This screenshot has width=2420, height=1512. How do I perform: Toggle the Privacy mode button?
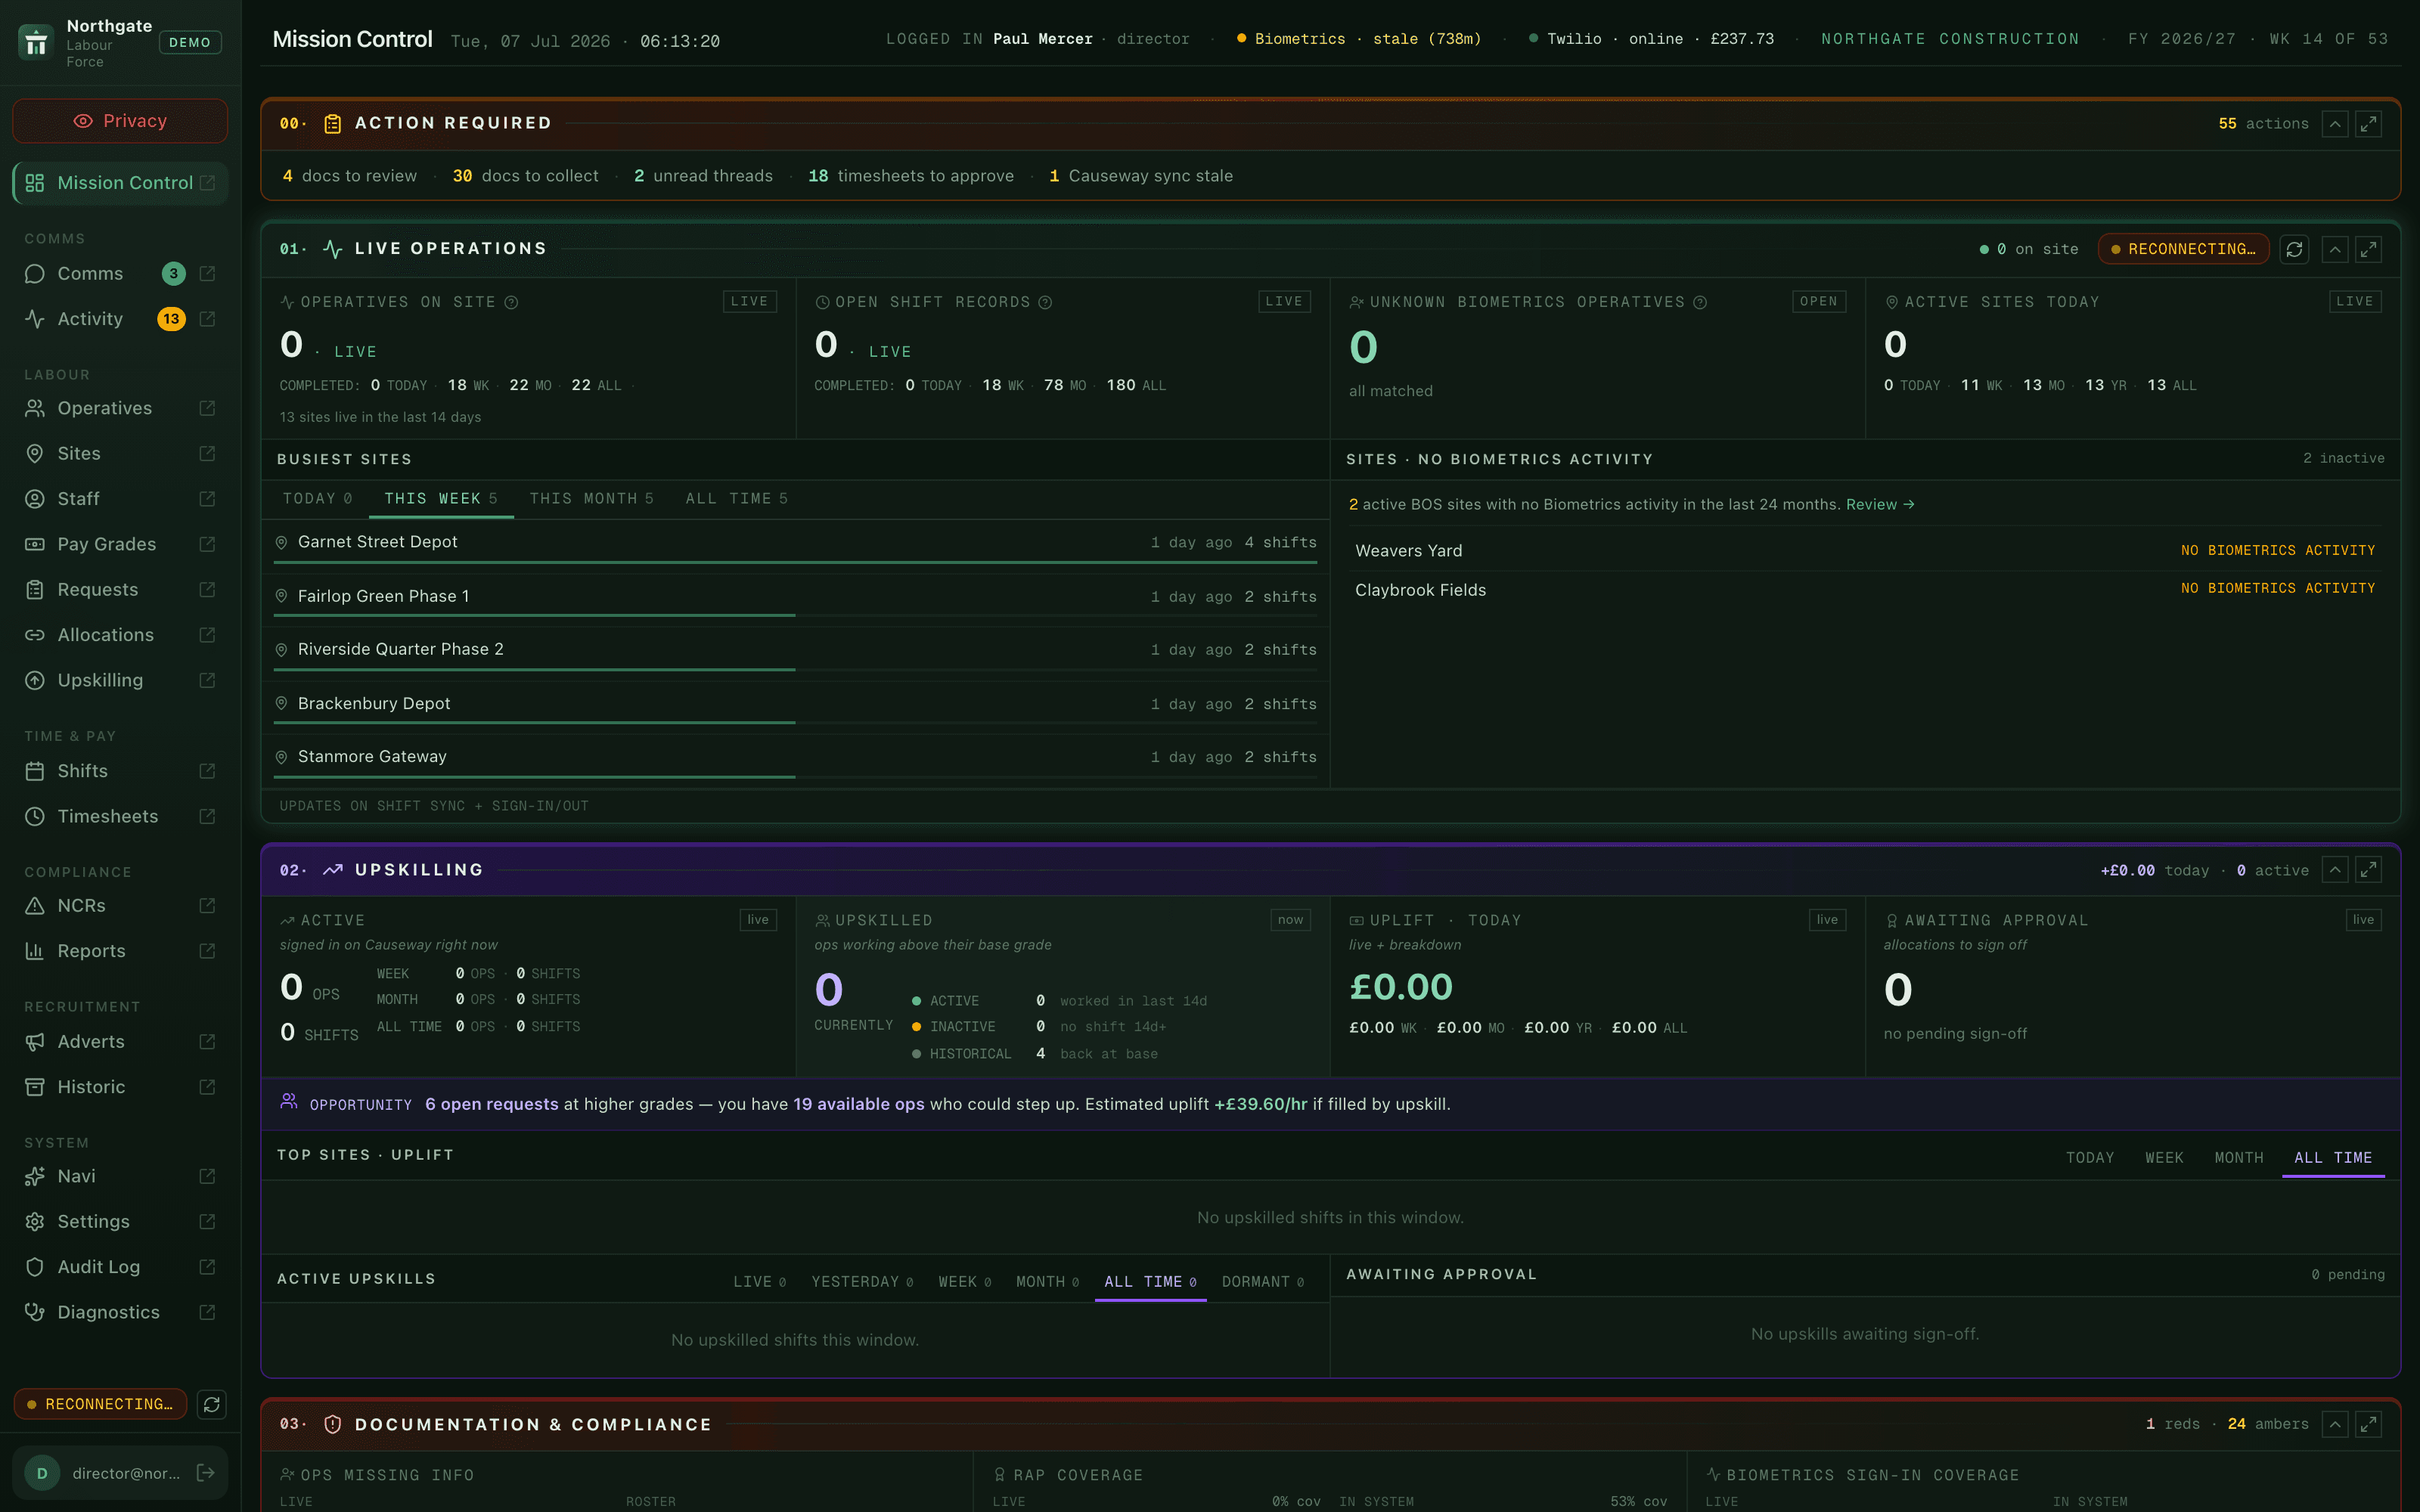120,121
